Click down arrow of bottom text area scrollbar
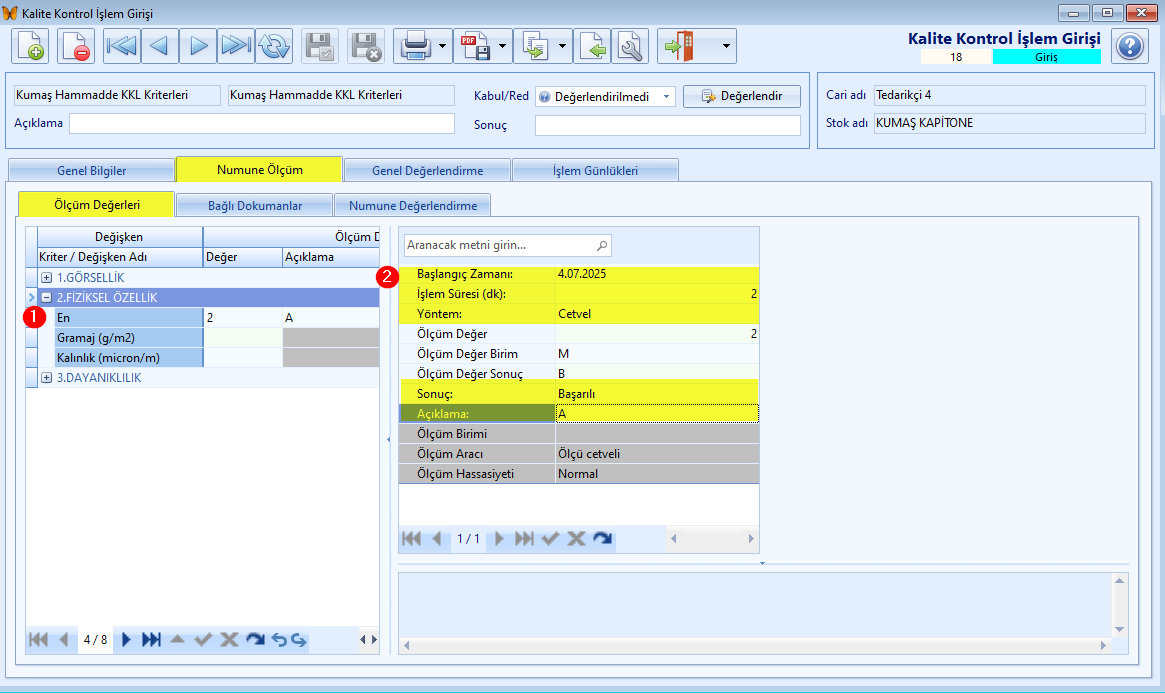This screenshot has height=693, width=1165. (x=1119, y=629)
